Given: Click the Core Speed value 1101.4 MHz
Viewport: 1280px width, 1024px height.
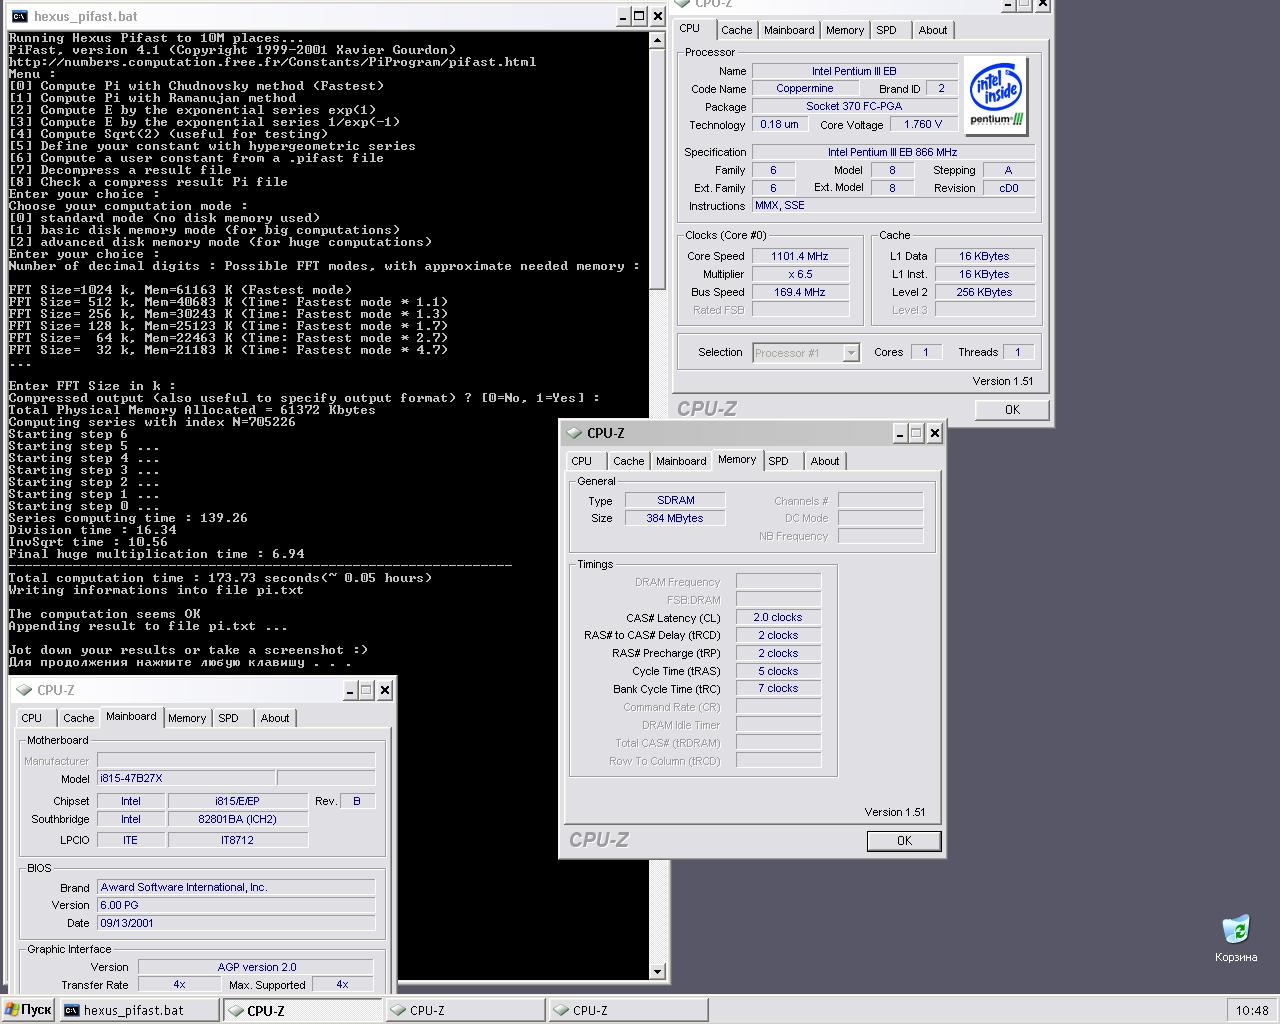Looking at the screenshot, I should click(x=800, y=256).
